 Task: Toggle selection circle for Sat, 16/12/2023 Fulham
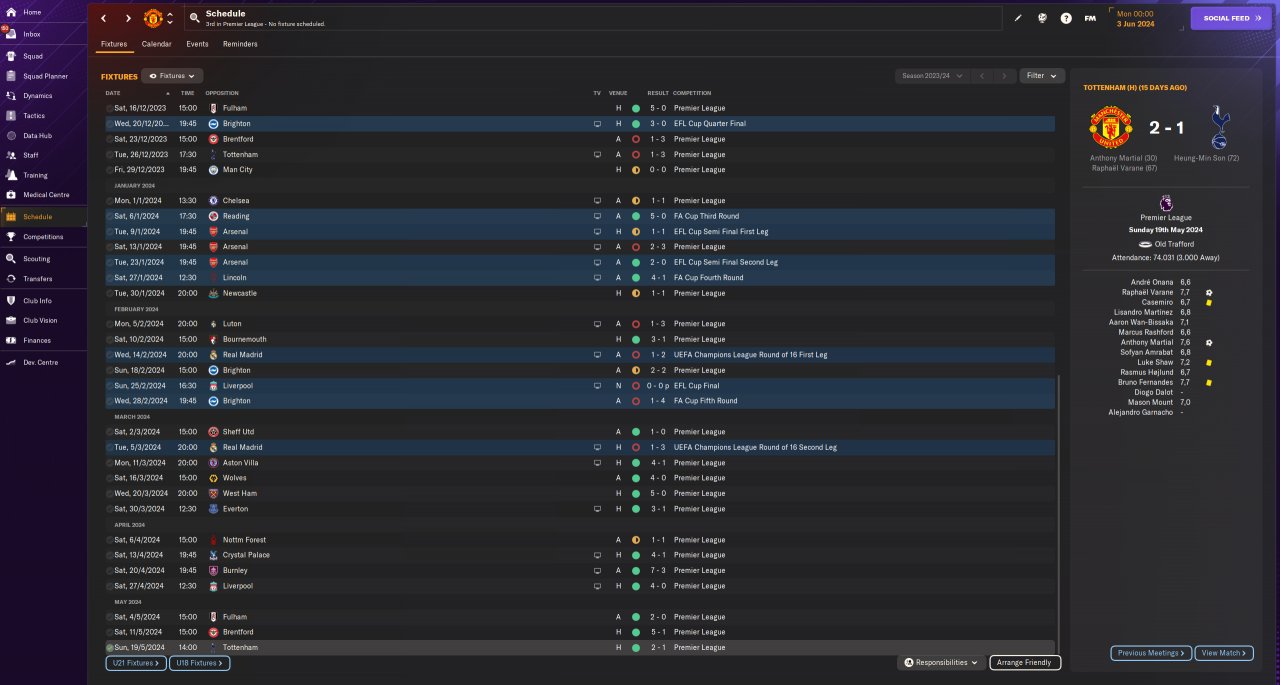(x=110, y=108)
